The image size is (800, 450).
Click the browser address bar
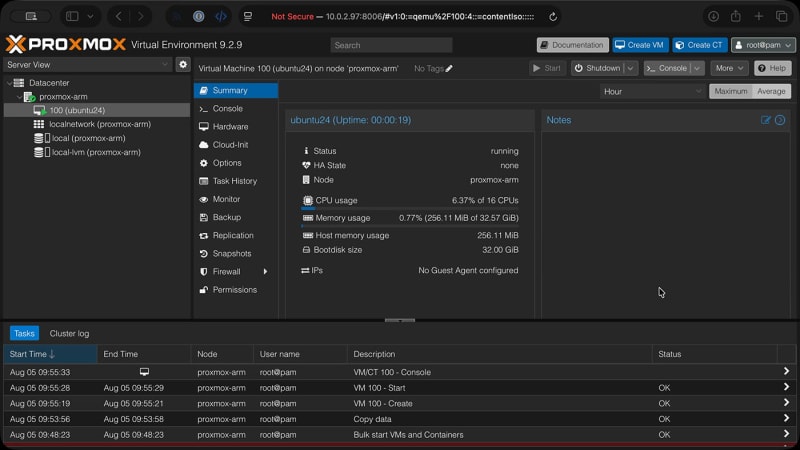(403, 17)
